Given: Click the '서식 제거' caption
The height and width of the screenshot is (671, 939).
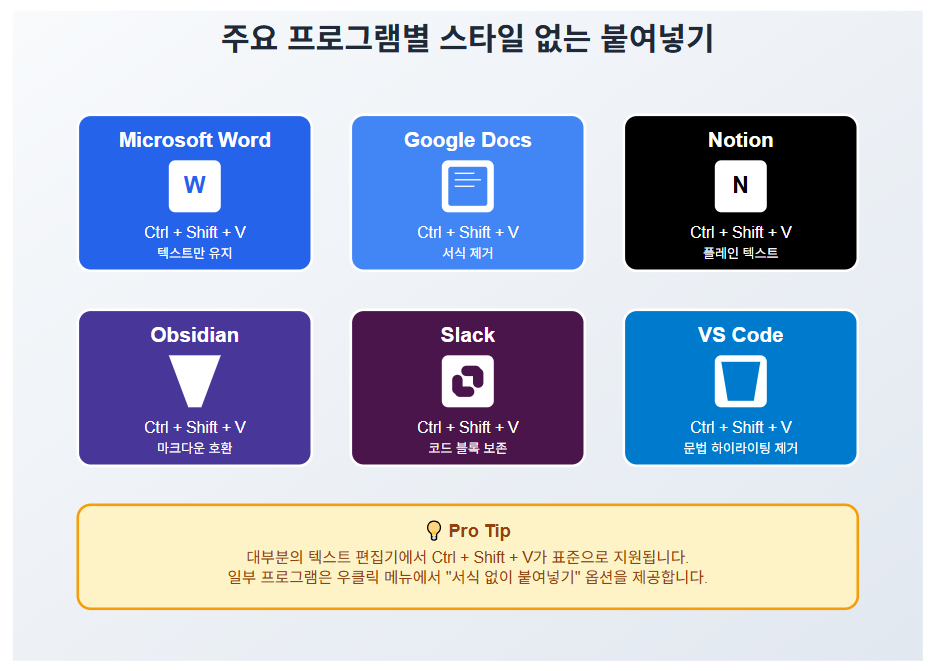Looking at the screenshot, I should coord(468,253).
